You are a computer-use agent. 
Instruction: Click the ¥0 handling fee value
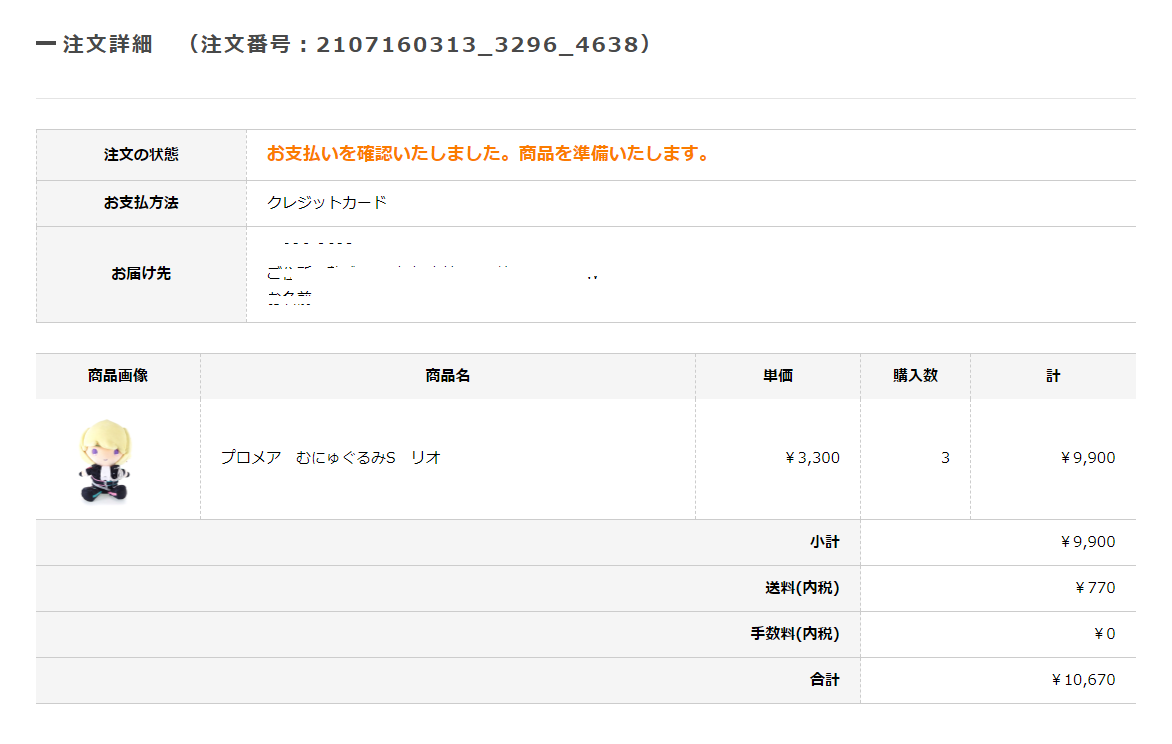coord(1105,634)
